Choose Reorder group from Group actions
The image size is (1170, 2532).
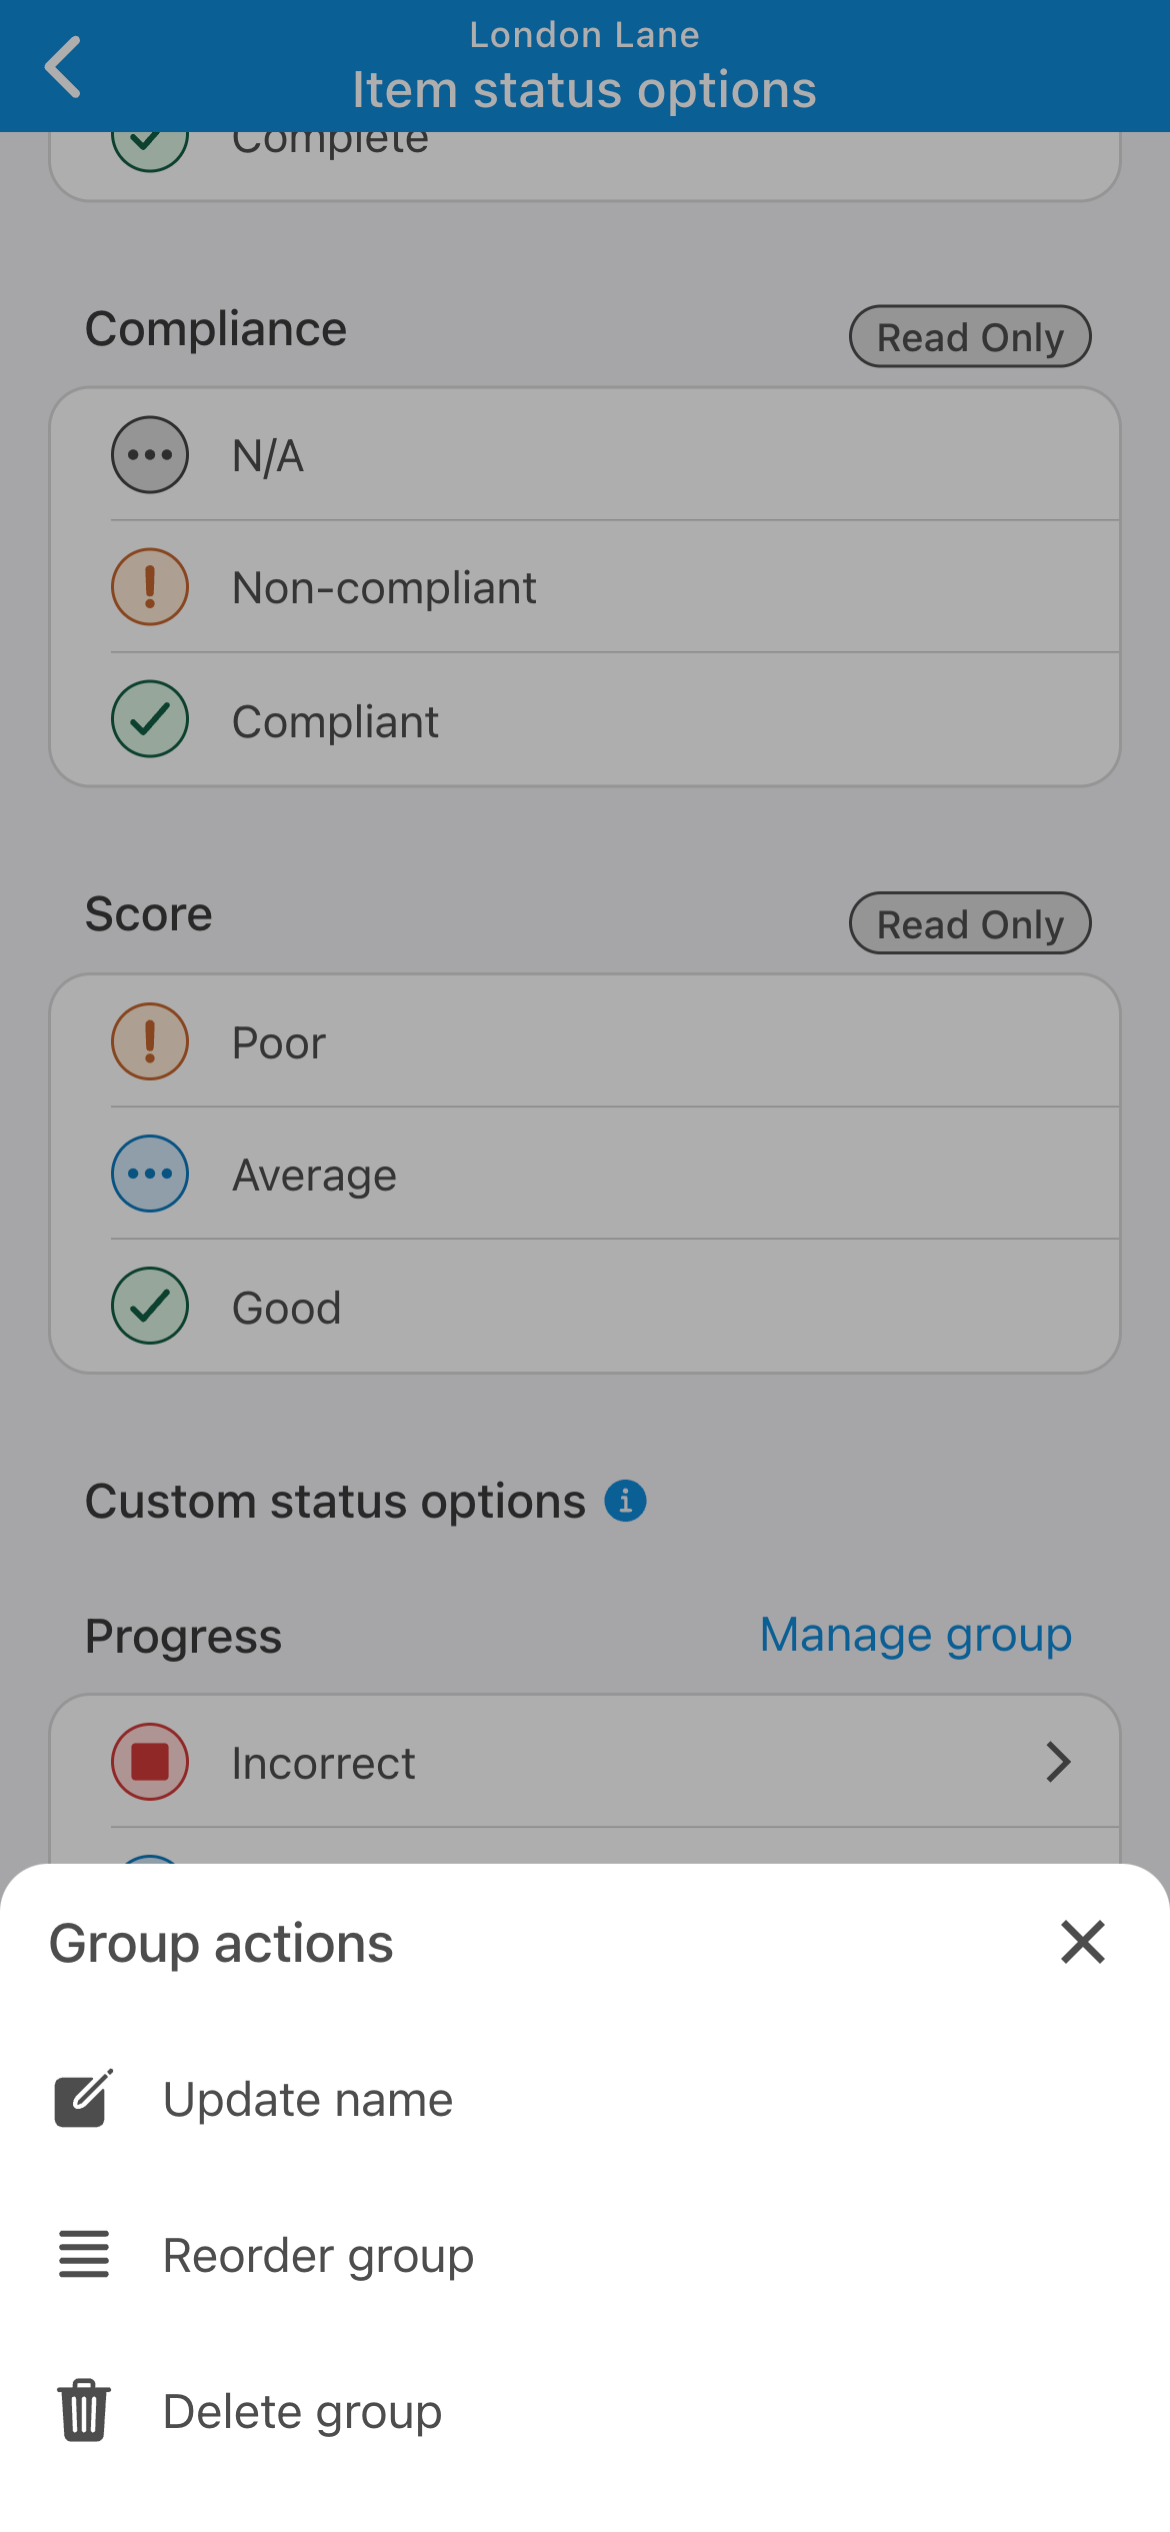click(x=318, y=2255)
